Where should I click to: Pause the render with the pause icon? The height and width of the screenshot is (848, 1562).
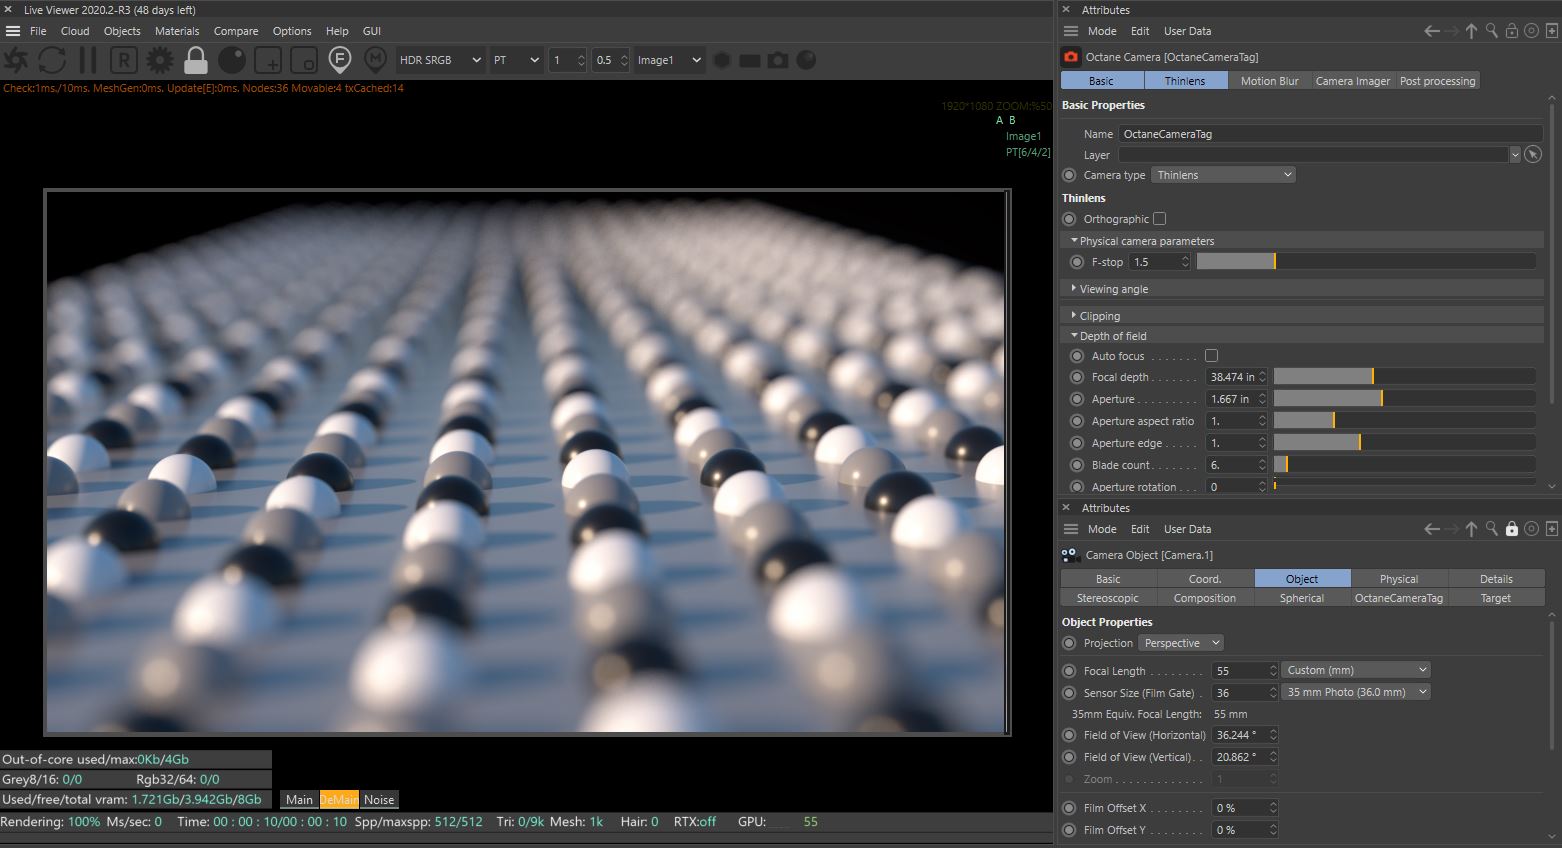[88, 60]
